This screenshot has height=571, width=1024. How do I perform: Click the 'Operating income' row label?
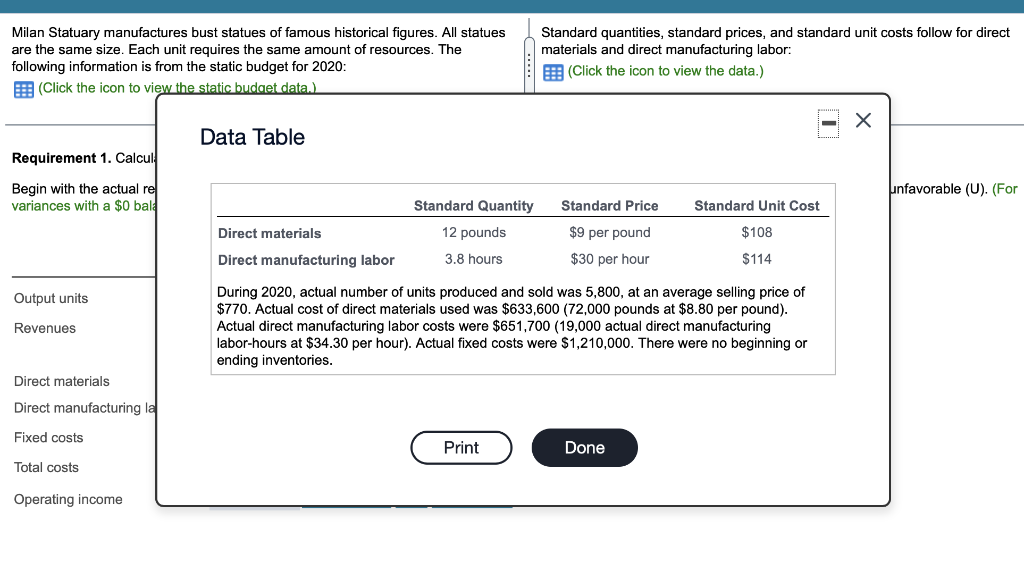(68, 500)
